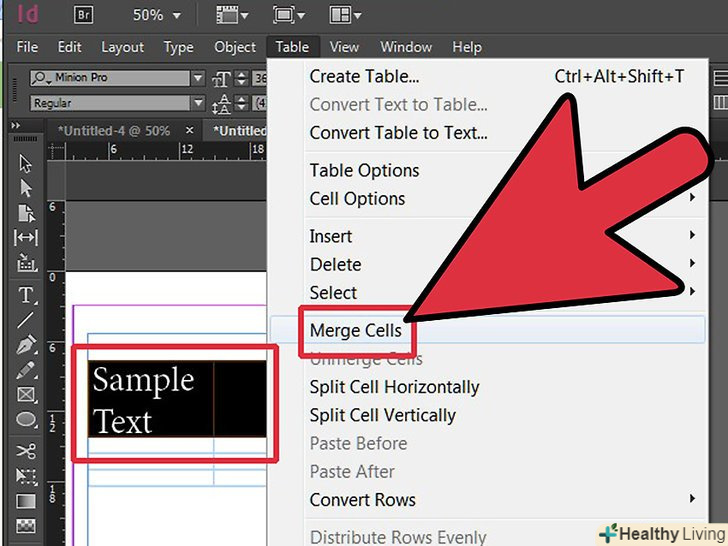Viewport: 728px width, 546px height.
Task: Click the Sample Text table cell
Action: point(151,399)
